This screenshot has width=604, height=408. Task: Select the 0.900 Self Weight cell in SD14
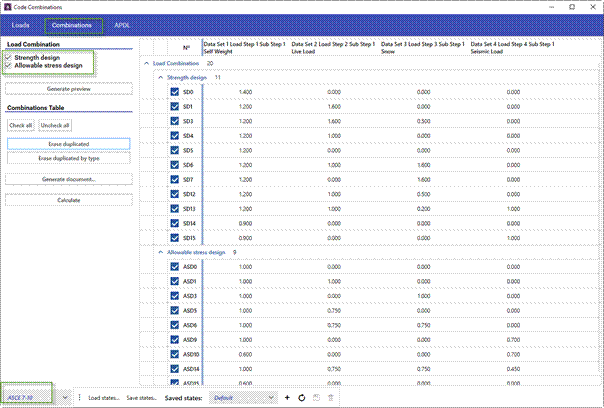[x=245, y=223]
